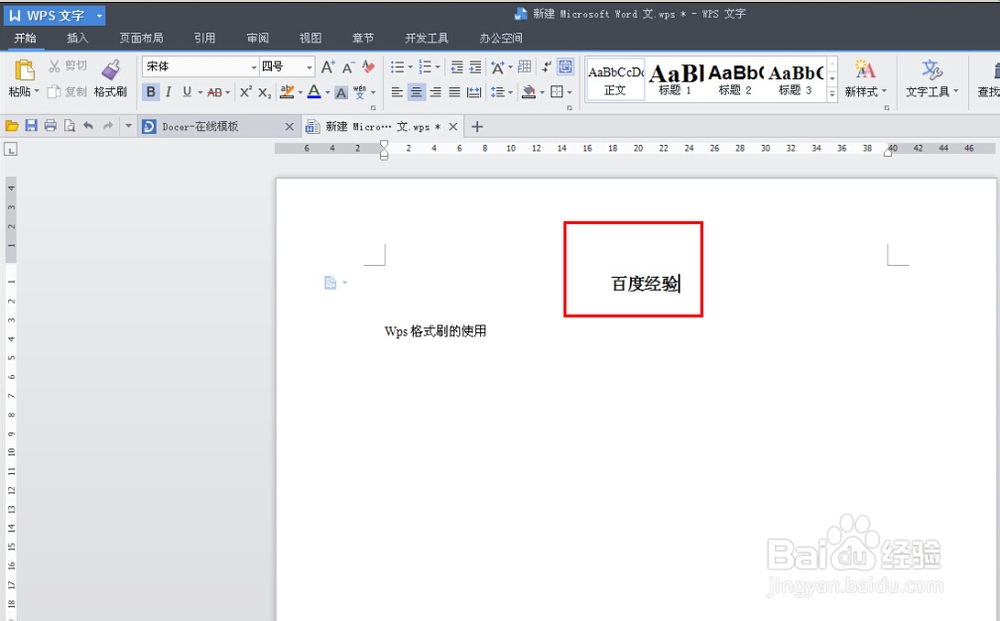Click the phonetic guide (wén 文) icon
Viewport: 1000px width, 621px height.
tap(360, 92)
